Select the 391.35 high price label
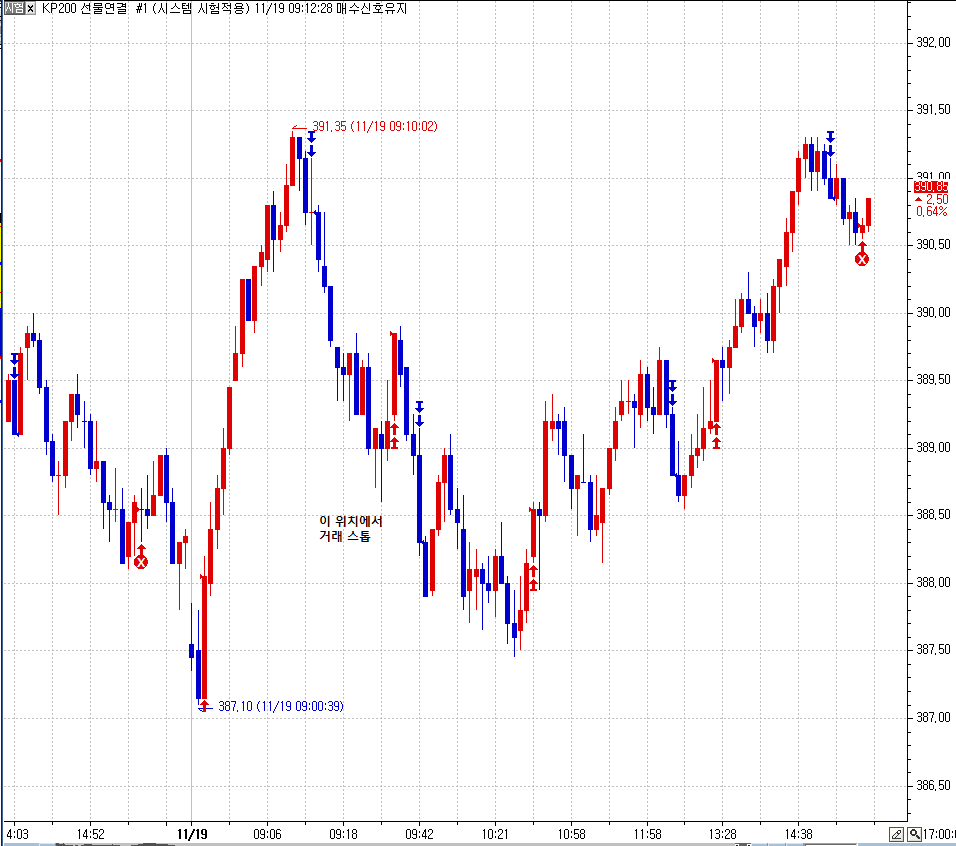956x846 pixels. click(x=375, y=126)
